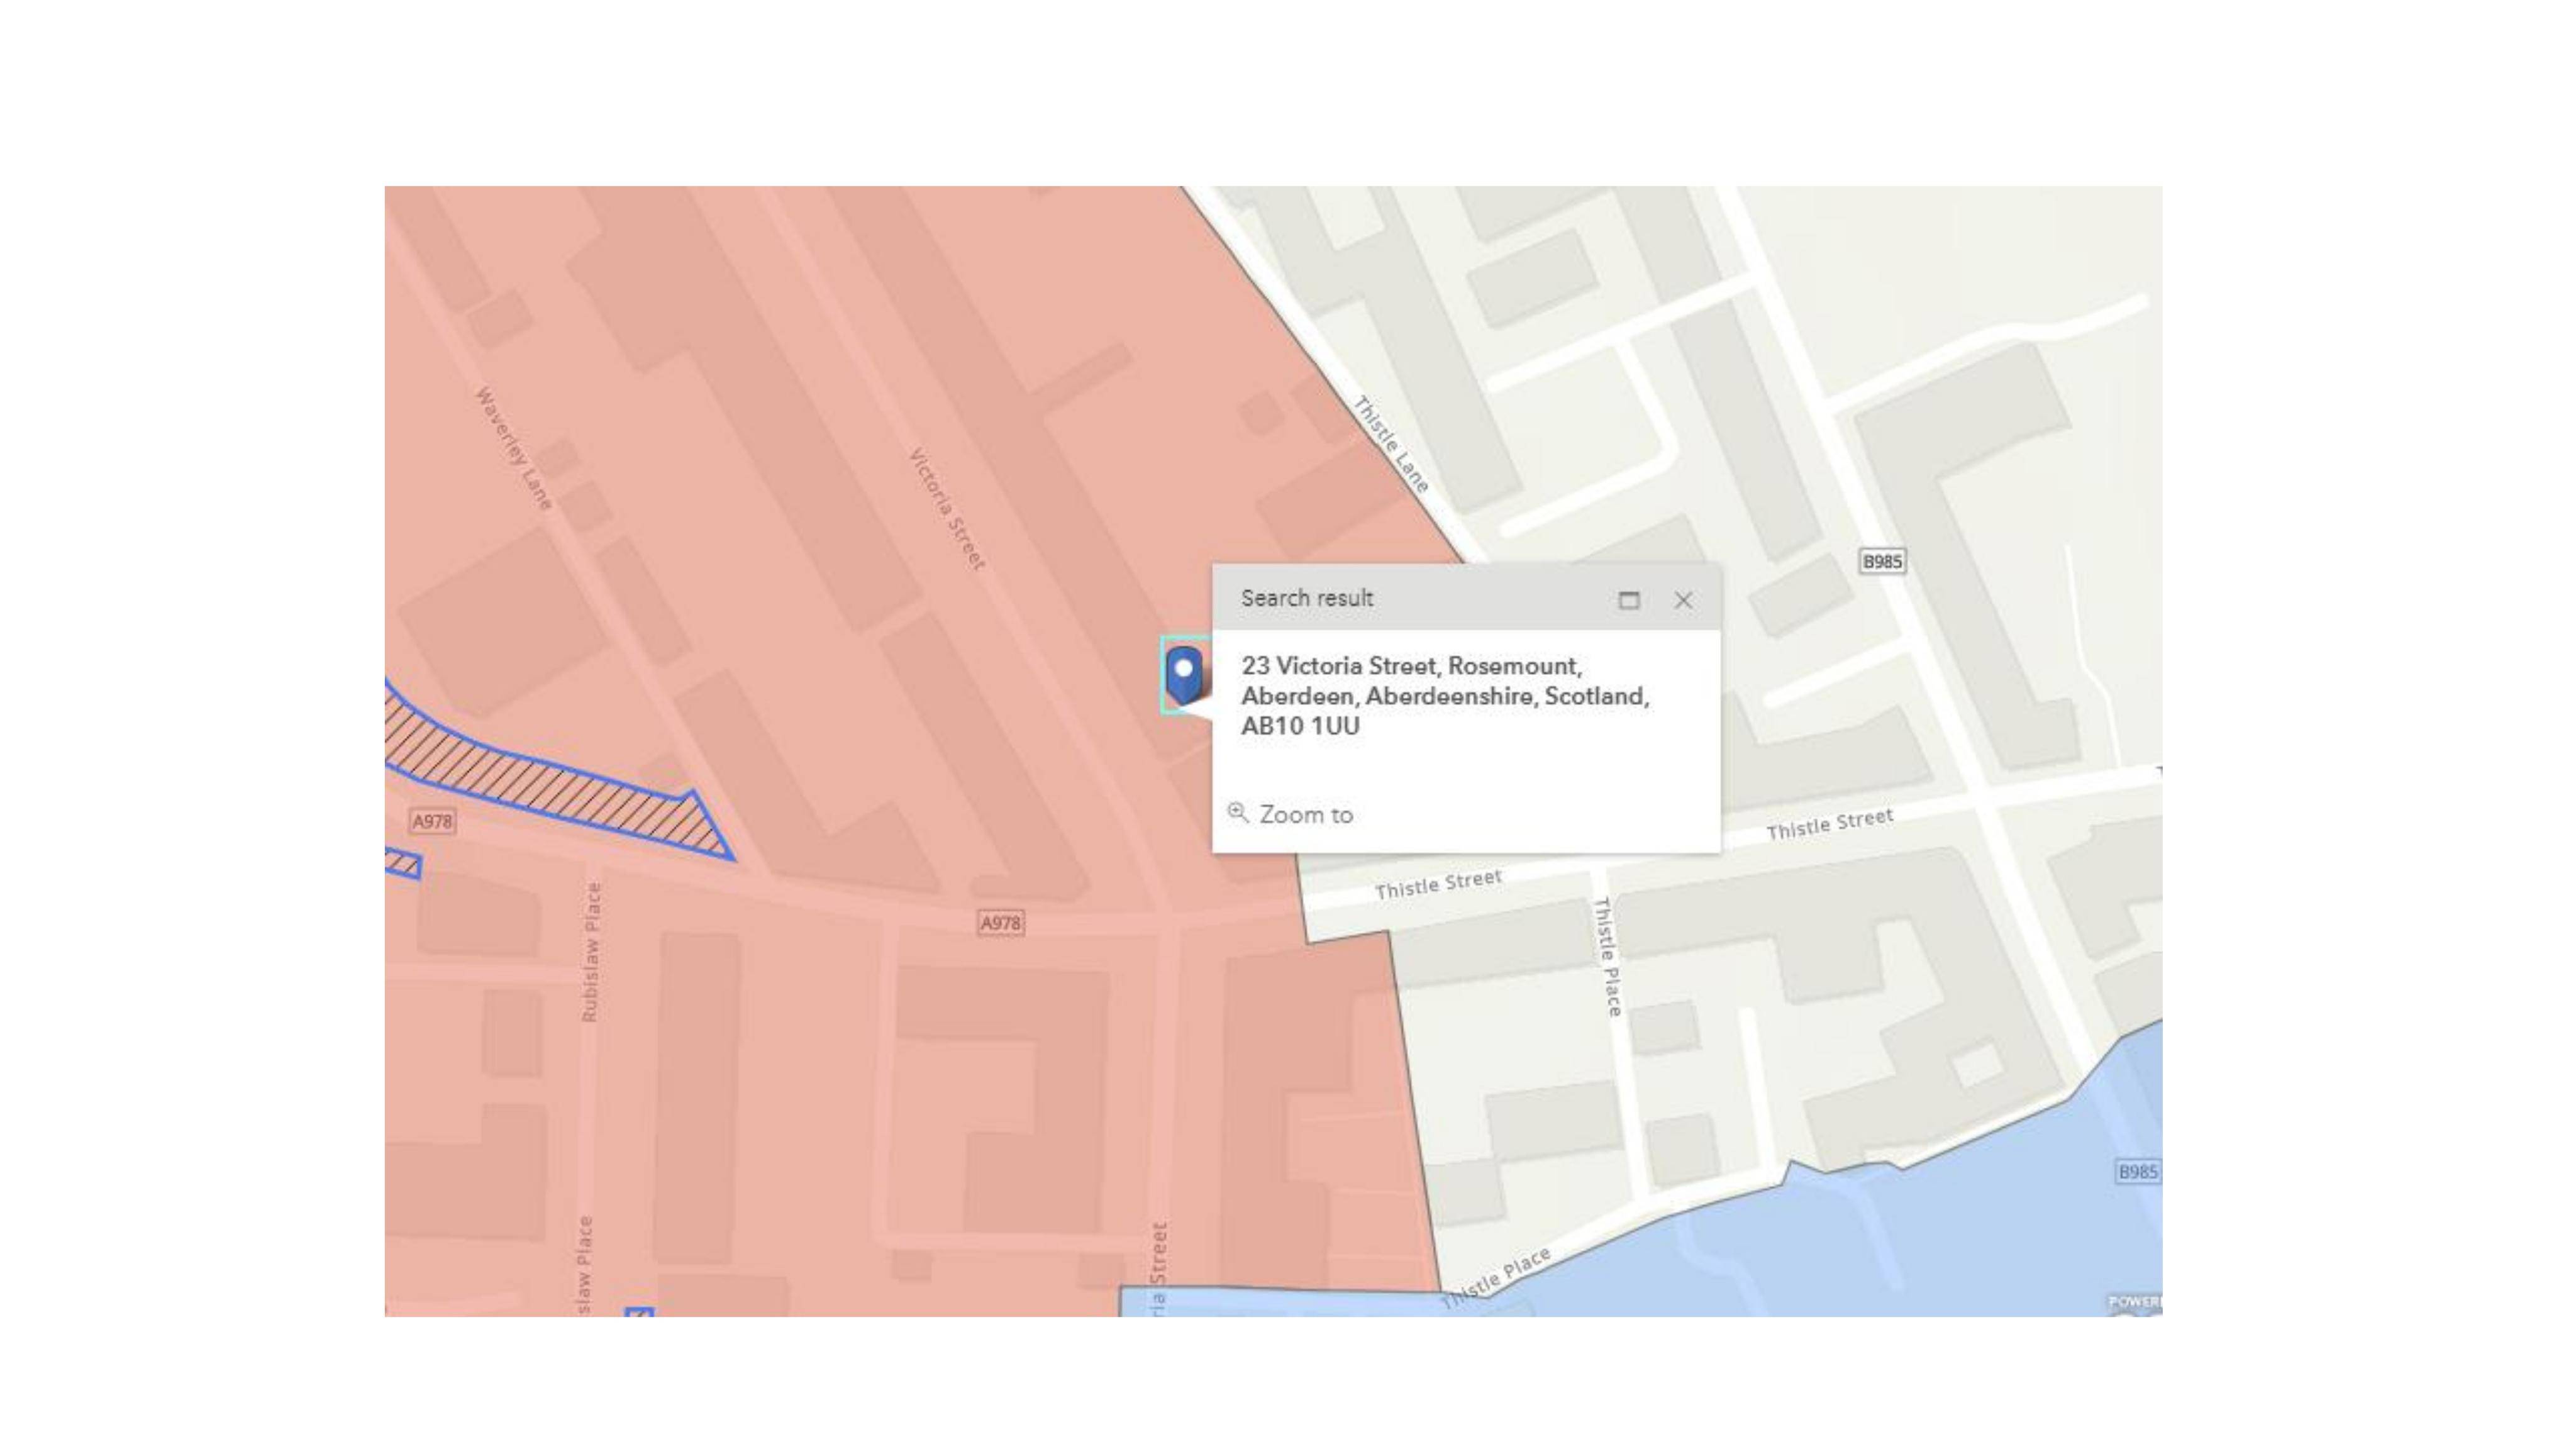Click the A978 road shield at map's left edge
This screenshot has width=2576, height=1449.
[433, 821]
